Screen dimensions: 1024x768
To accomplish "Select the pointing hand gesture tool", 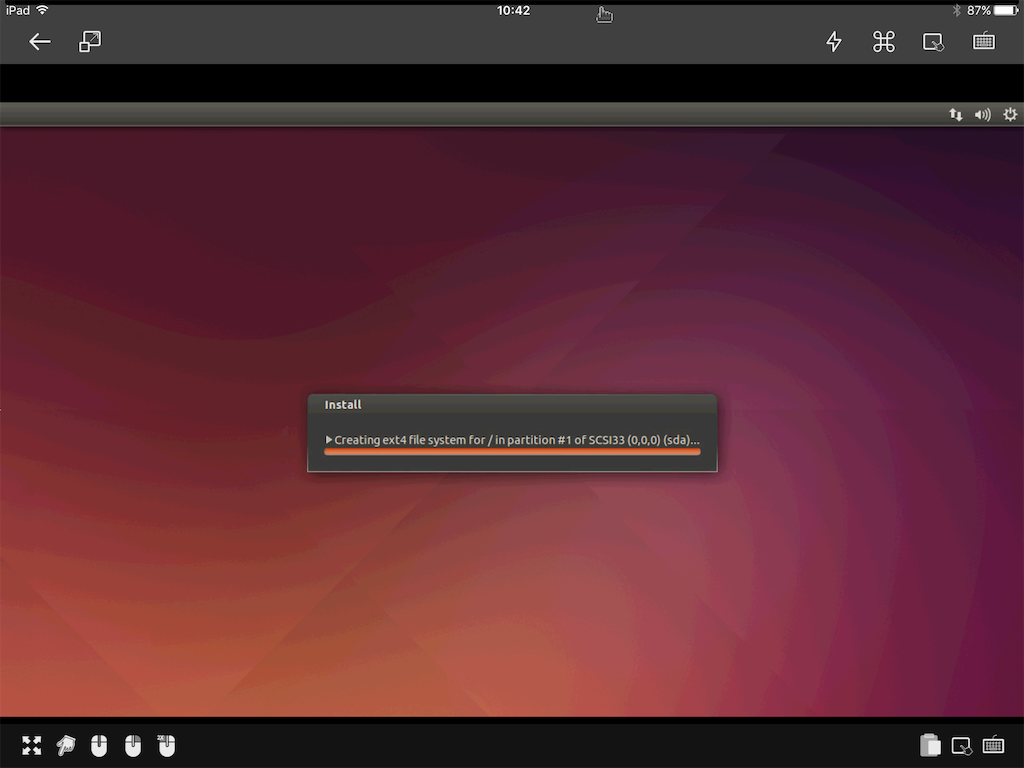I will pyautogui.click(x=66, y=745).
